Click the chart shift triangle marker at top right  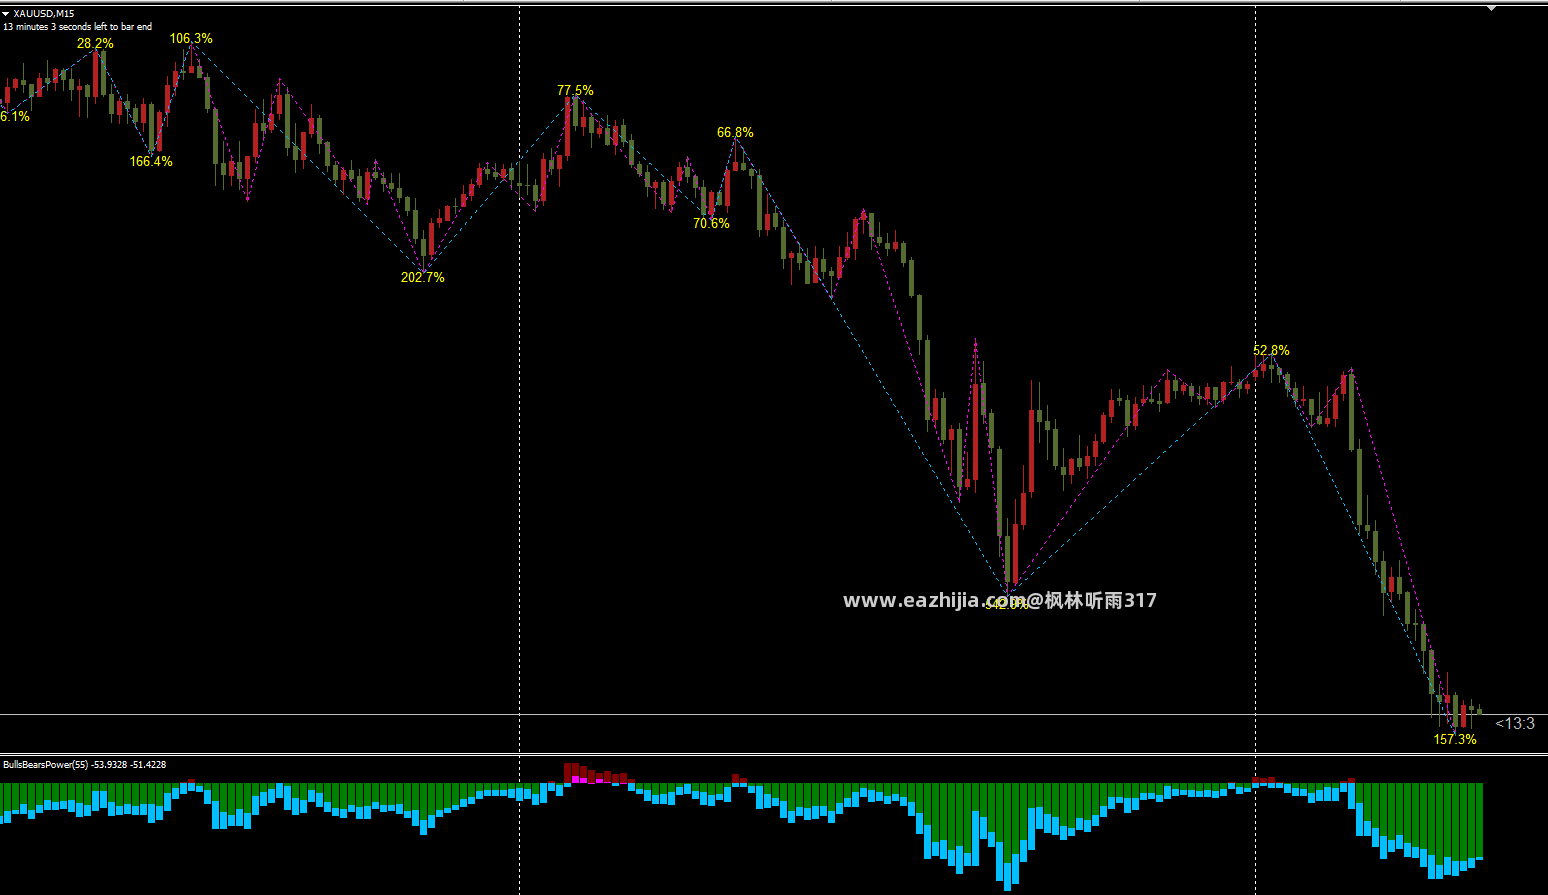1491,9
